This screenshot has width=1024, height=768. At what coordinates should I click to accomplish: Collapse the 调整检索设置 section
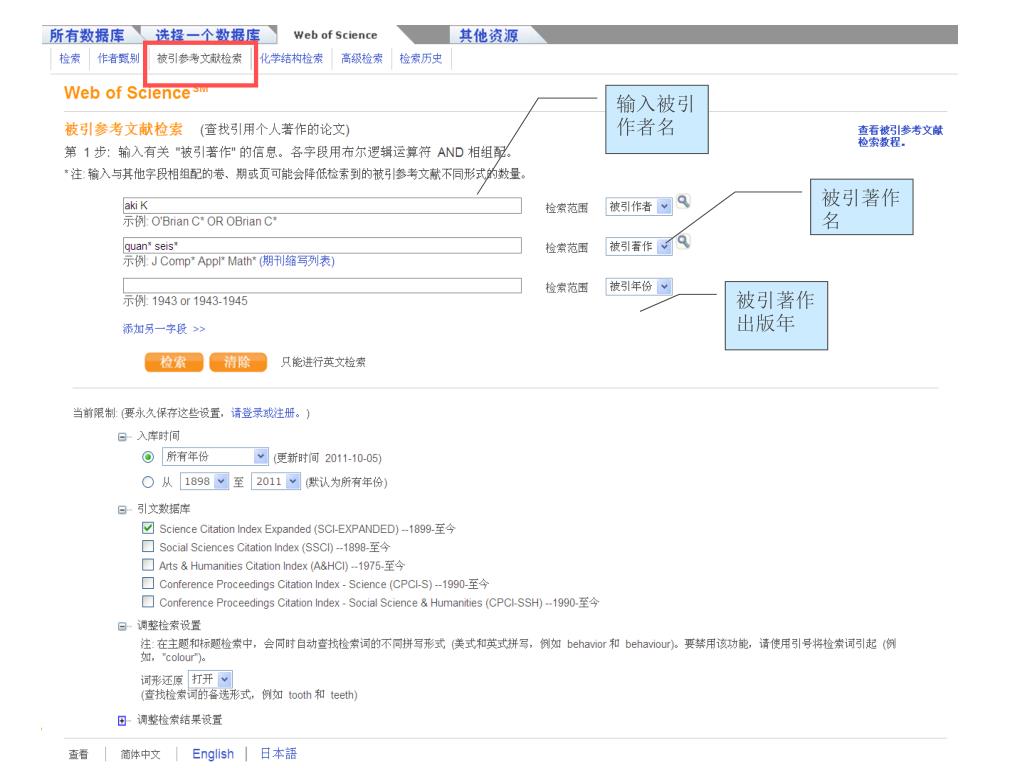click(122, 626)
